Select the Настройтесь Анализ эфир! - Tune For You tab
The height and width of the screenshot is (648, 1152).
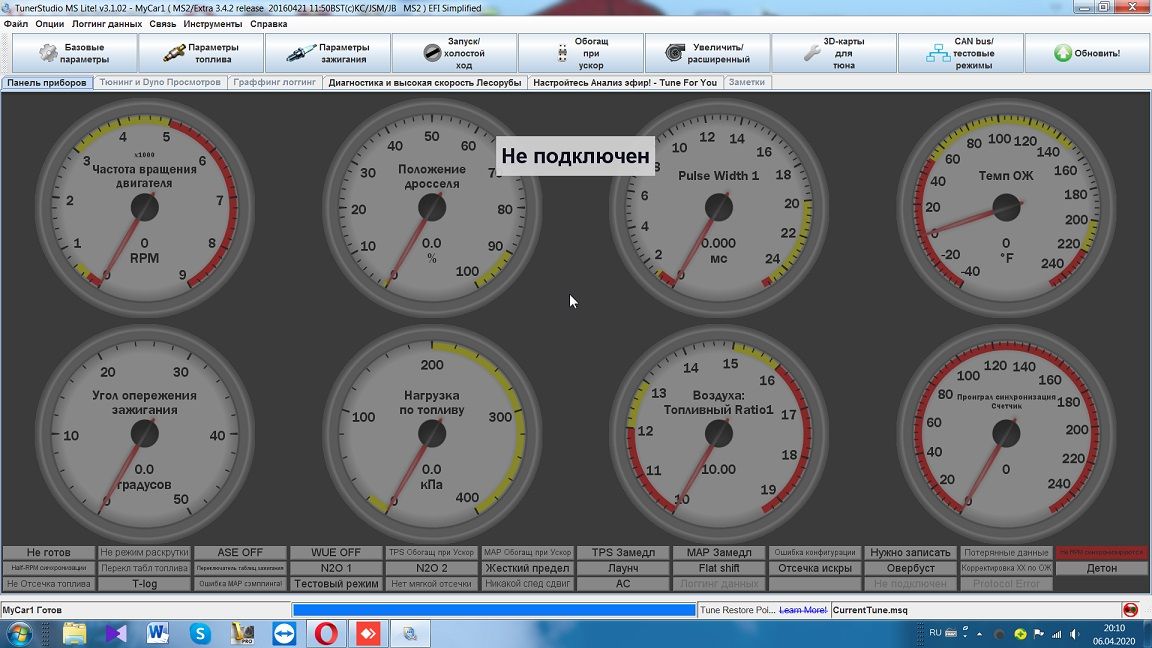[625, 83]
